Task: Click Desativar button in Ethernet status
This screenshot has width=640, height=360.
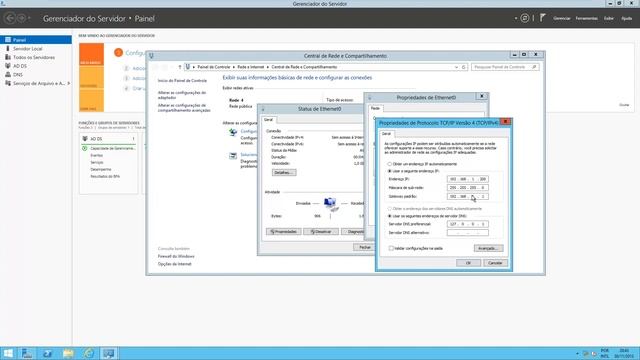Action: [x=321, y=232]
